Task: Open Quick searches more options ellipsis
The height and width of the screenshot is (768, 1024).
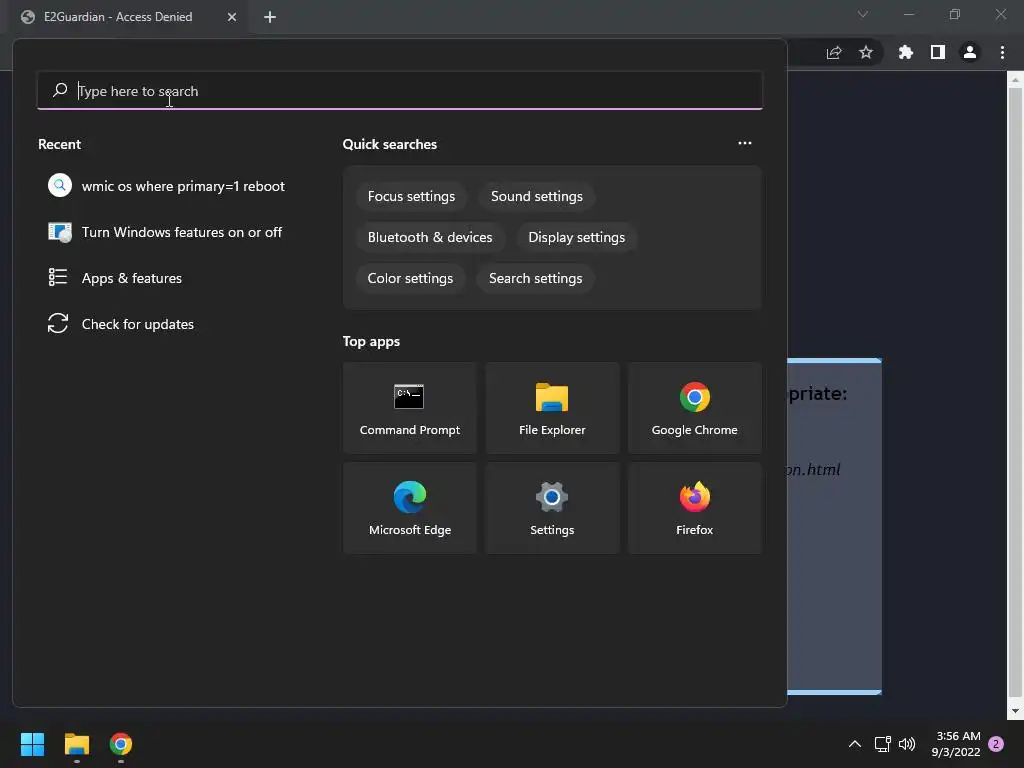Action: [744, 143]
